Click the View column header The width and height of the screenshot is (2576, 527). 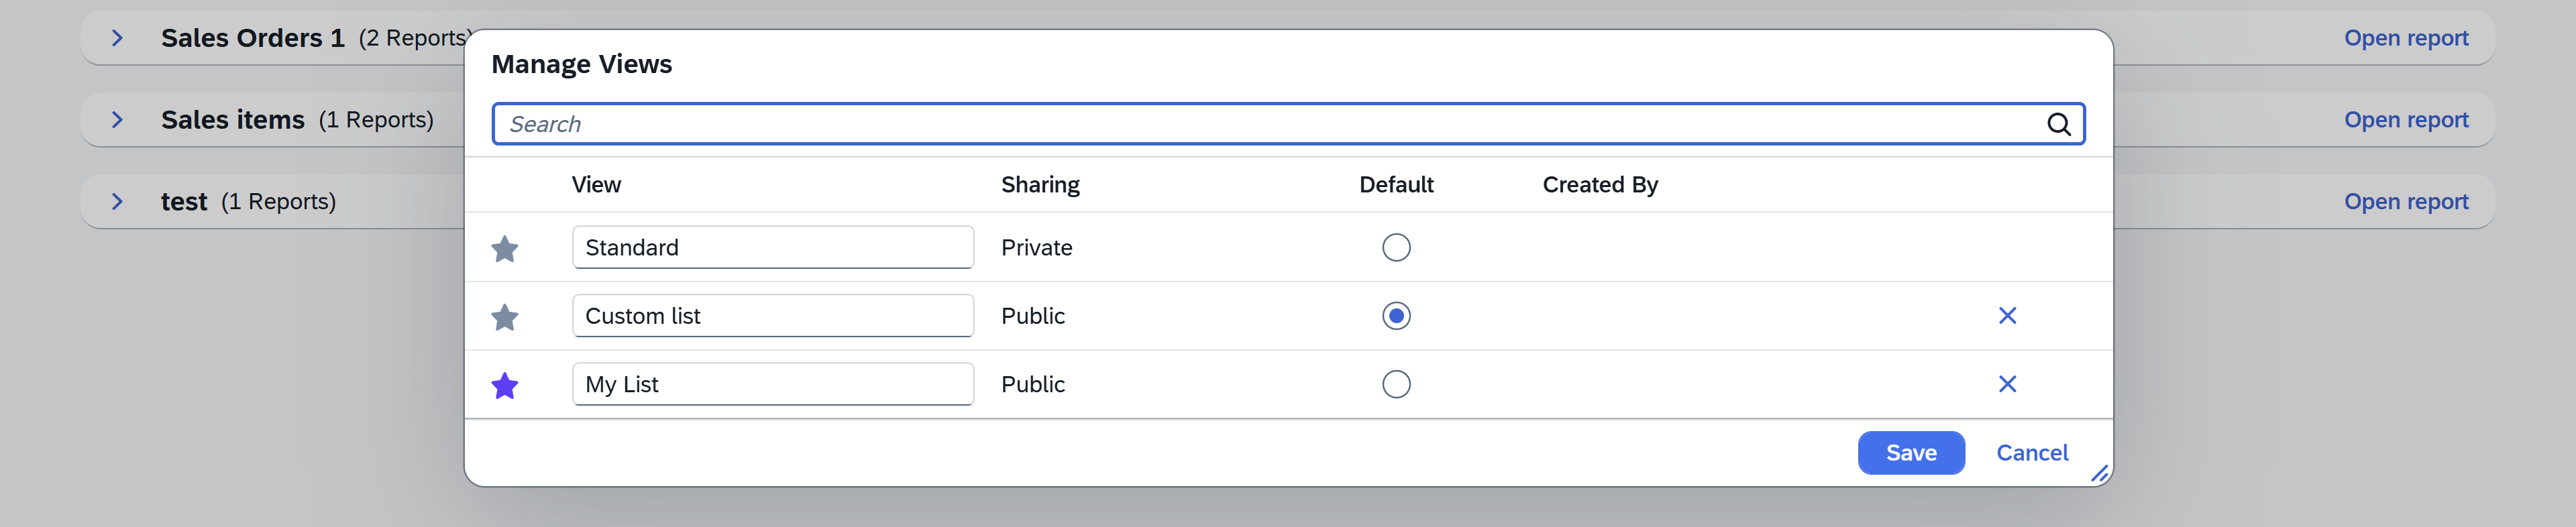coord(596,184)
